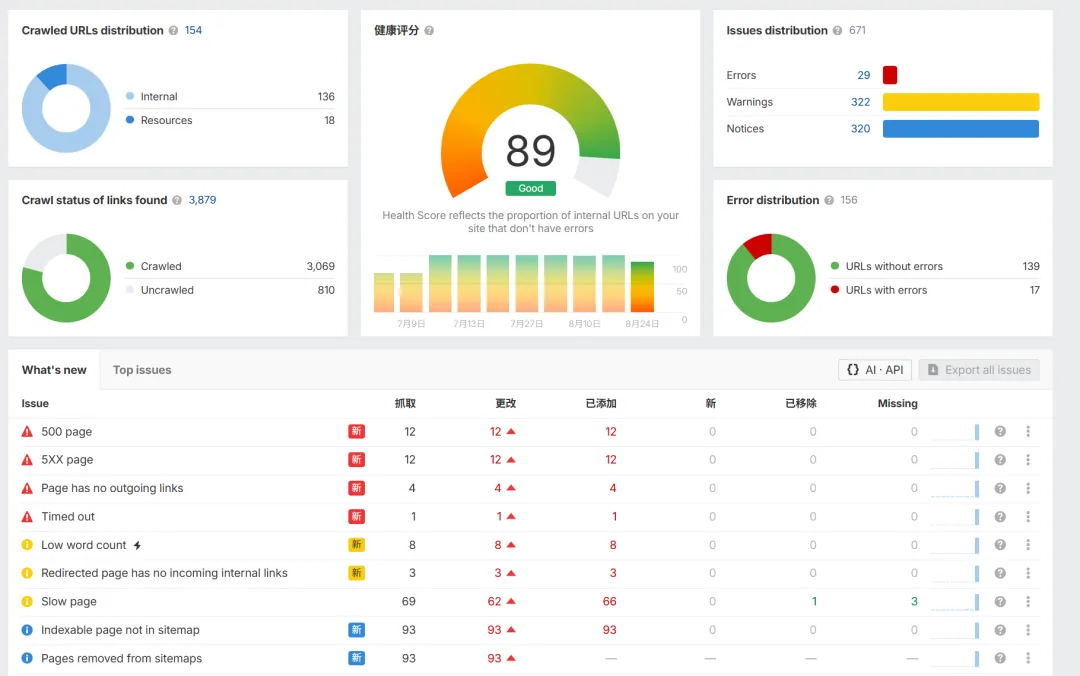The image size is (1080, 676).
Task: Click help icon next to Error distribution
Action: click(x=829, y=200)
